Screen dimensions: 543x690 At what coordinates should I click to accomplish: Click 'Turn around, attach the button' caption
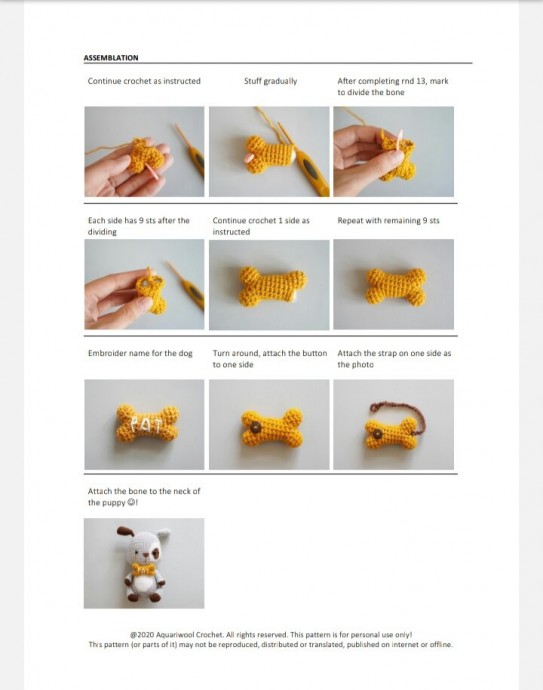click(x=270, y=359)
